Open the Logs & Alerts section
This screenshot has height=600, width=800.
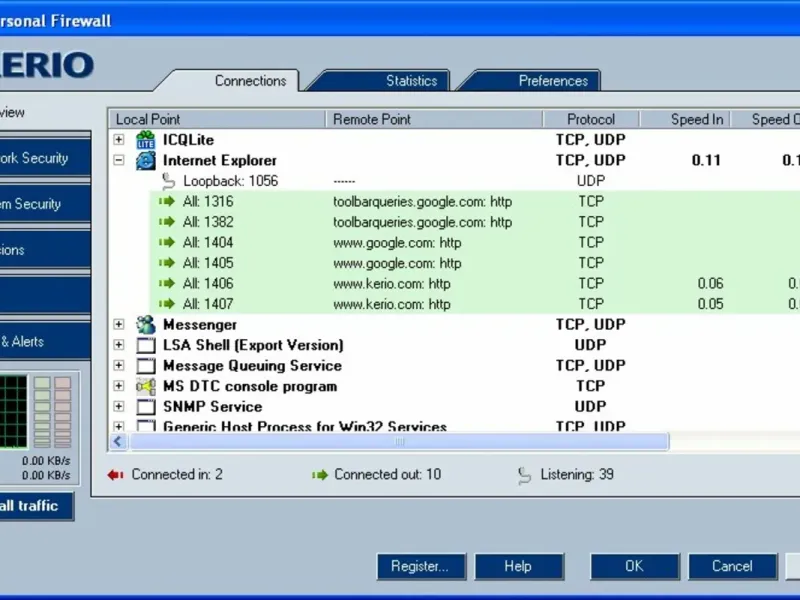click(x=45, y=341)
